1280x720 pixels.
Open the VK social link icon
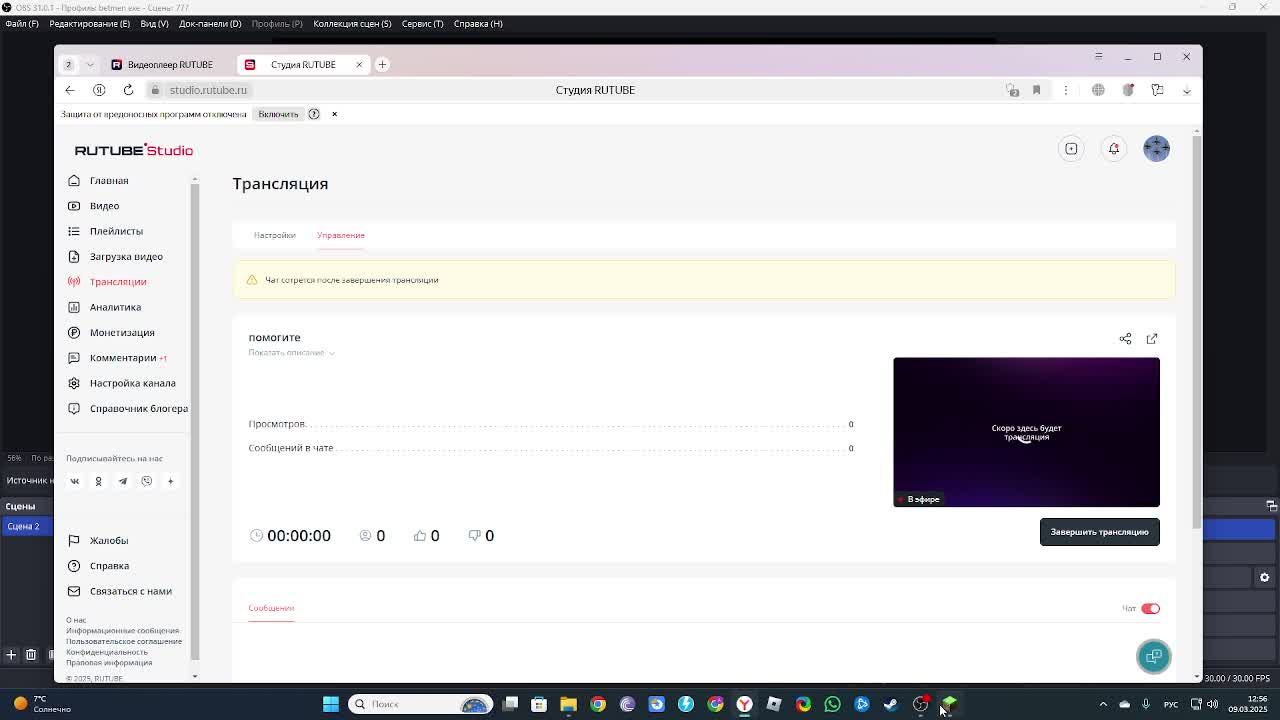(x=74, y=481)
